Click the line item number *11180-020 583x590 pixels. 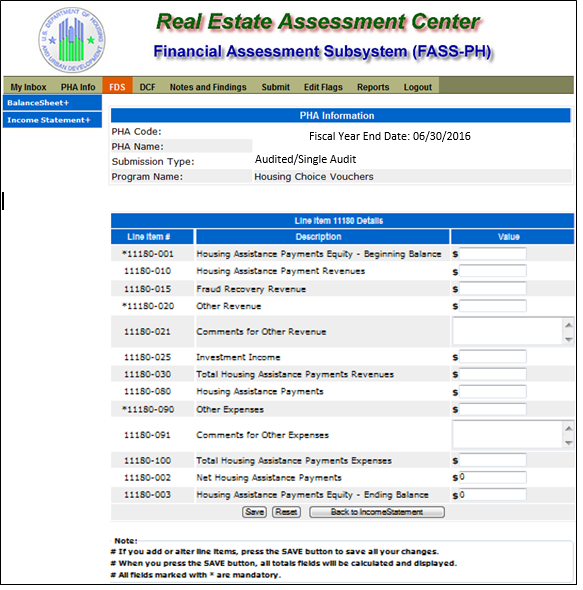148,306
